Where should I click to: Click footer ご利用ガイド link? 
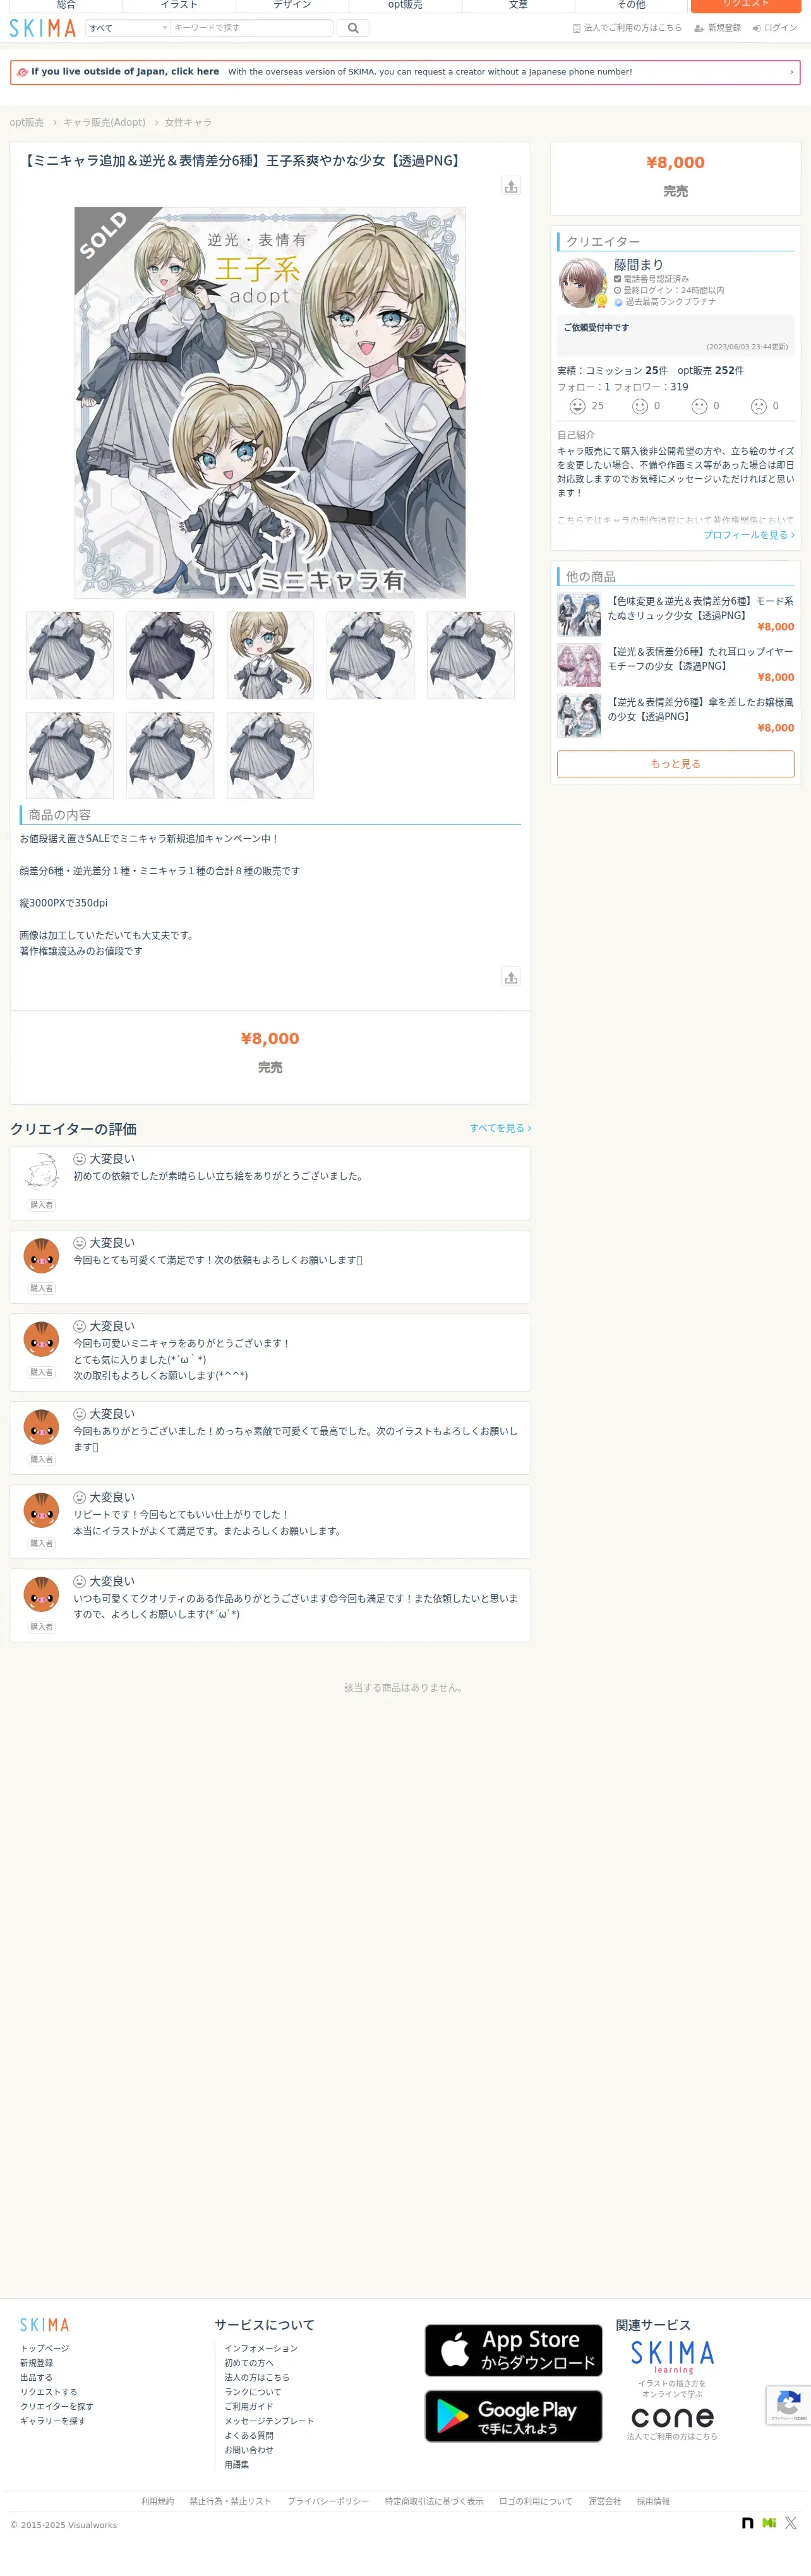(249, 2406)
